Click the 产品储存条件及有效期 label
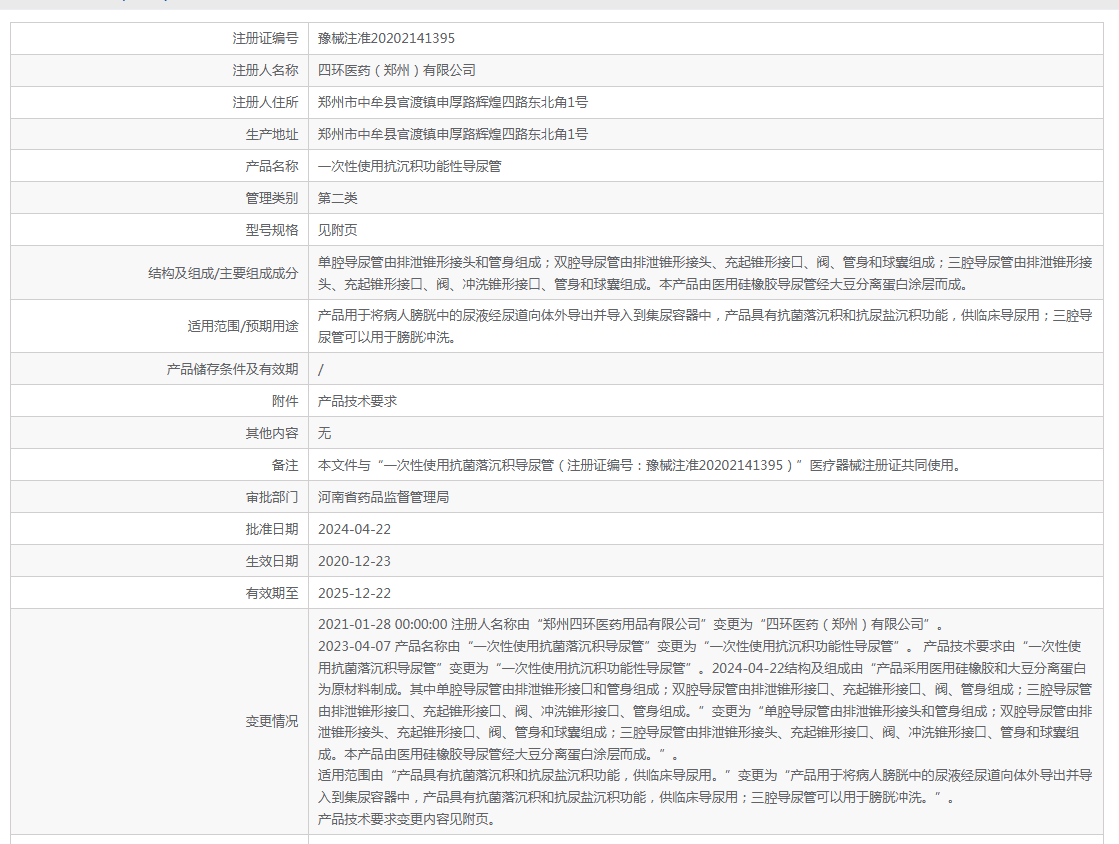 tap(232, 370)
